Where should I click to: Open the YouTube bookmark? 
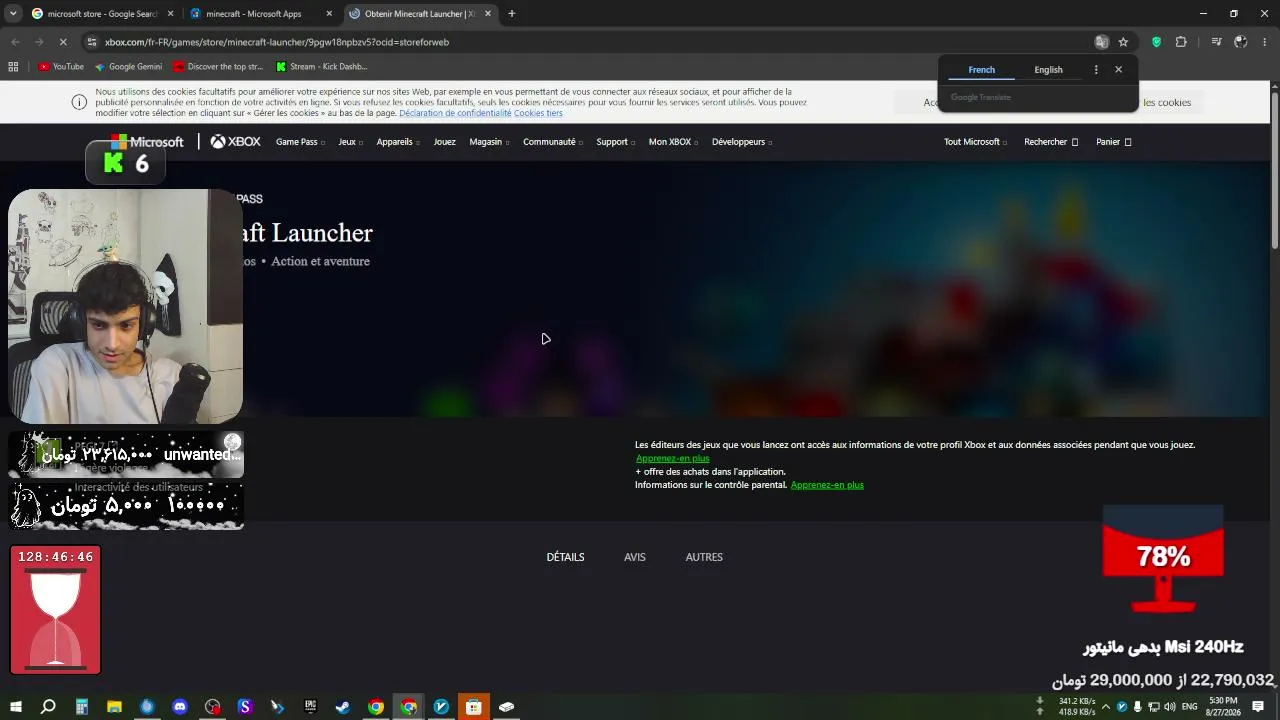click(61, 67)
